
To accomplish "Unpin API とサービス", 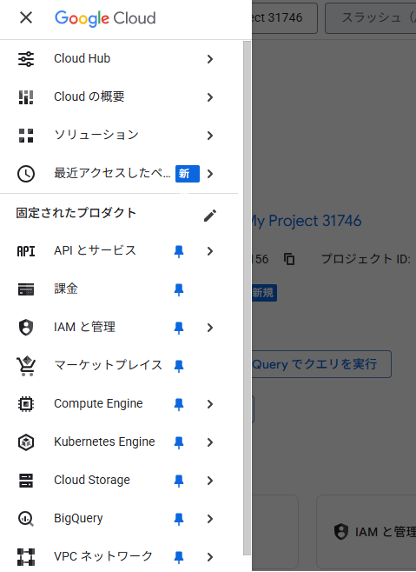I will click(179, 251).
